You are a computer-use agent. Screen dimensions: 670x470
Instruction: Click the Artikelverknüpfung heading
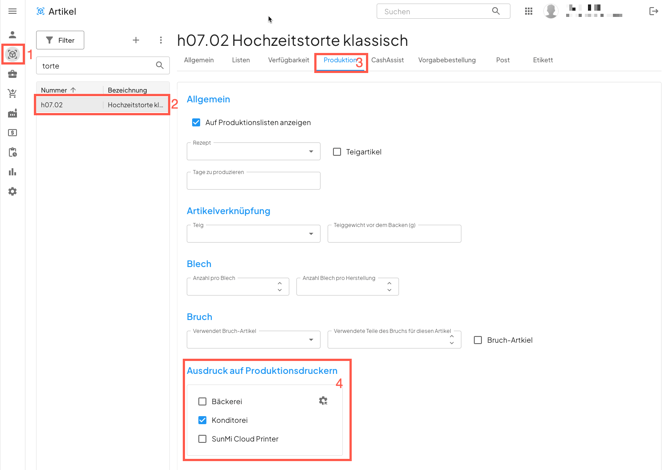tap(229, 211)
